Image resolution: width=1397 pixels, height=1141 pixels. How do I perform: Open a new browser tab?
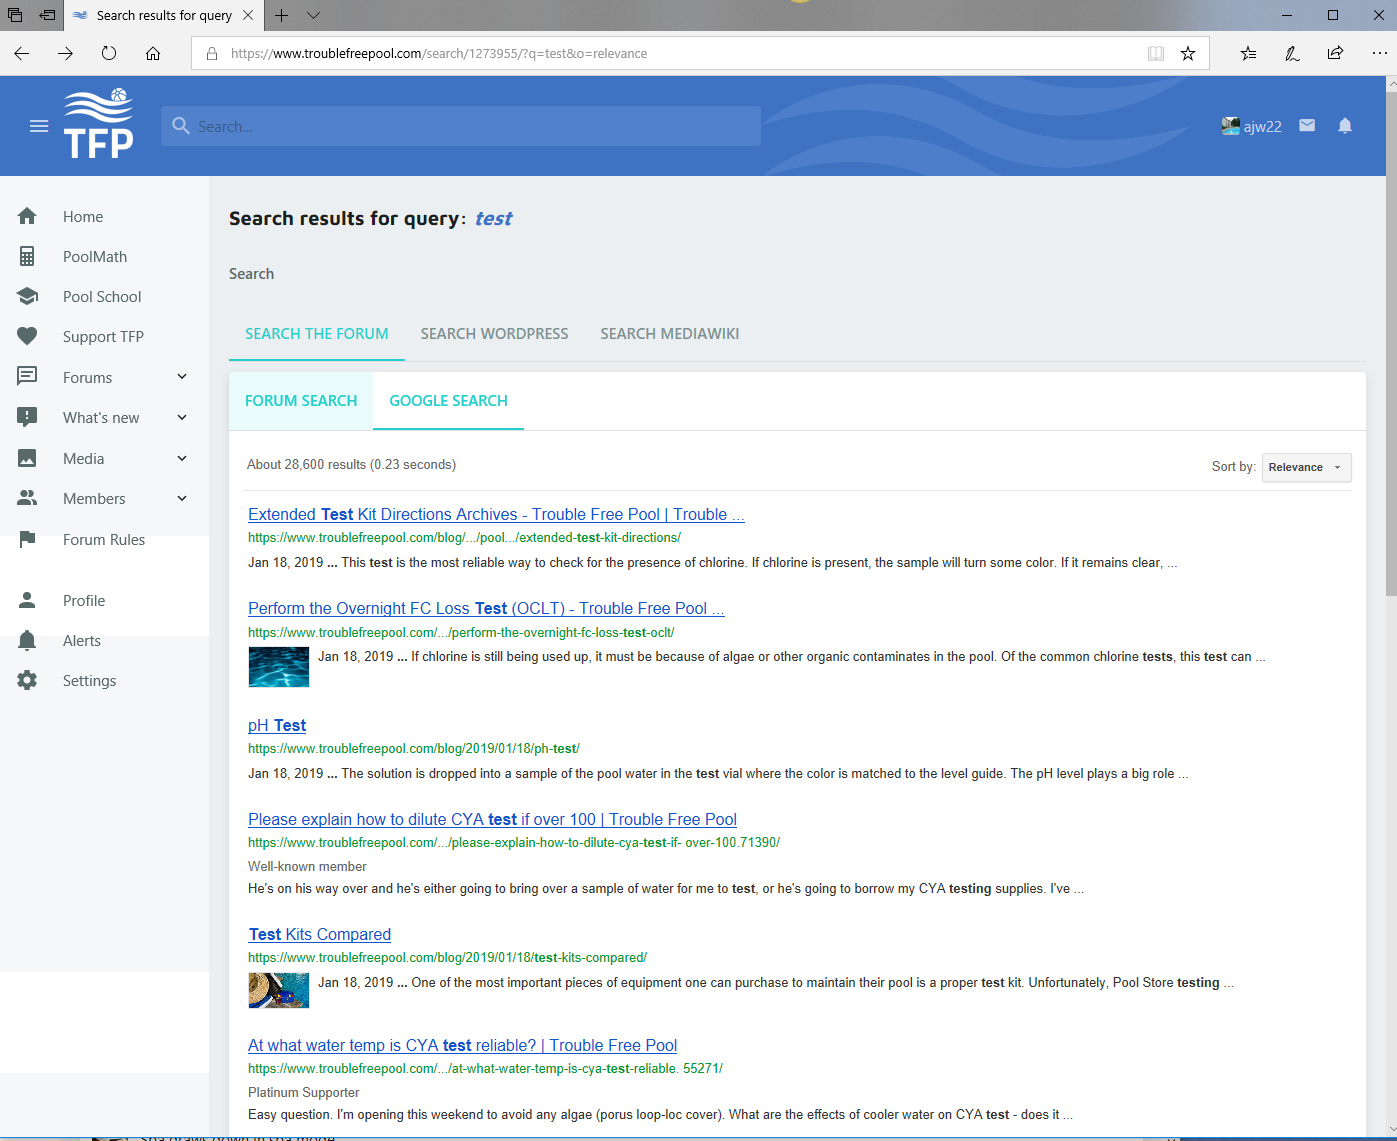click(x=282, y=15)
